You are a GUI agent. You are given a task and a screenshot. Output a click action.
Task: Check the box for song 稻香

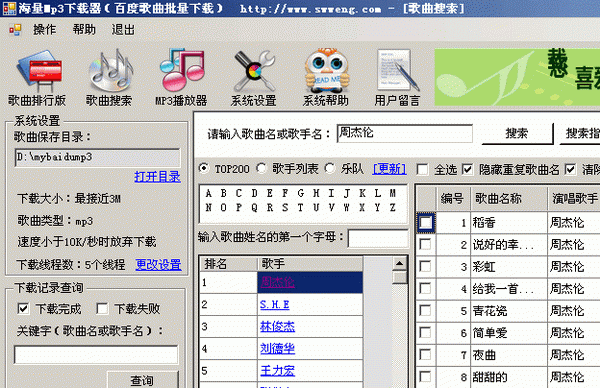pos(426,222)
